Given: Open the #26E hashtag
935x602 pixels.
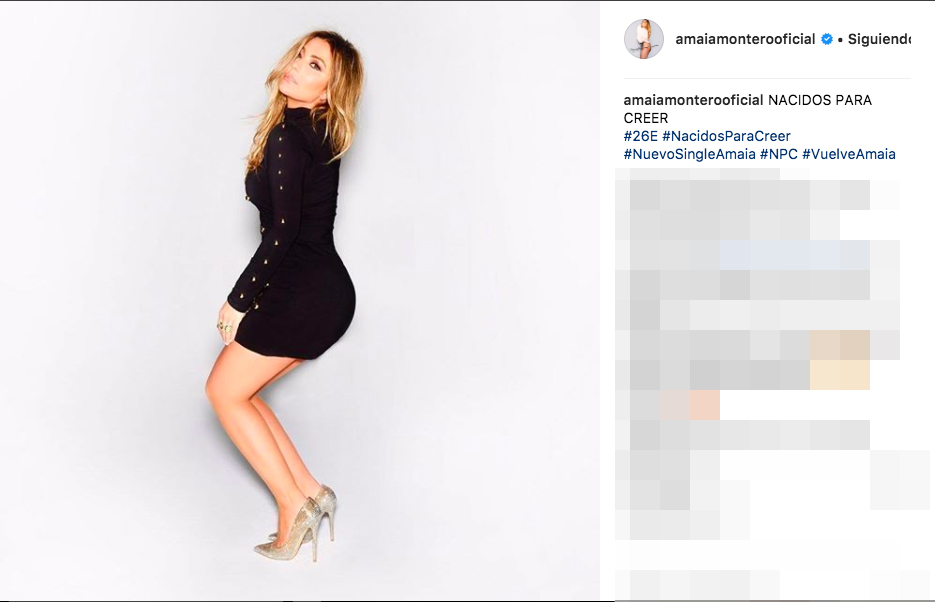Looking at the screenshot, I should pos(640,136).
